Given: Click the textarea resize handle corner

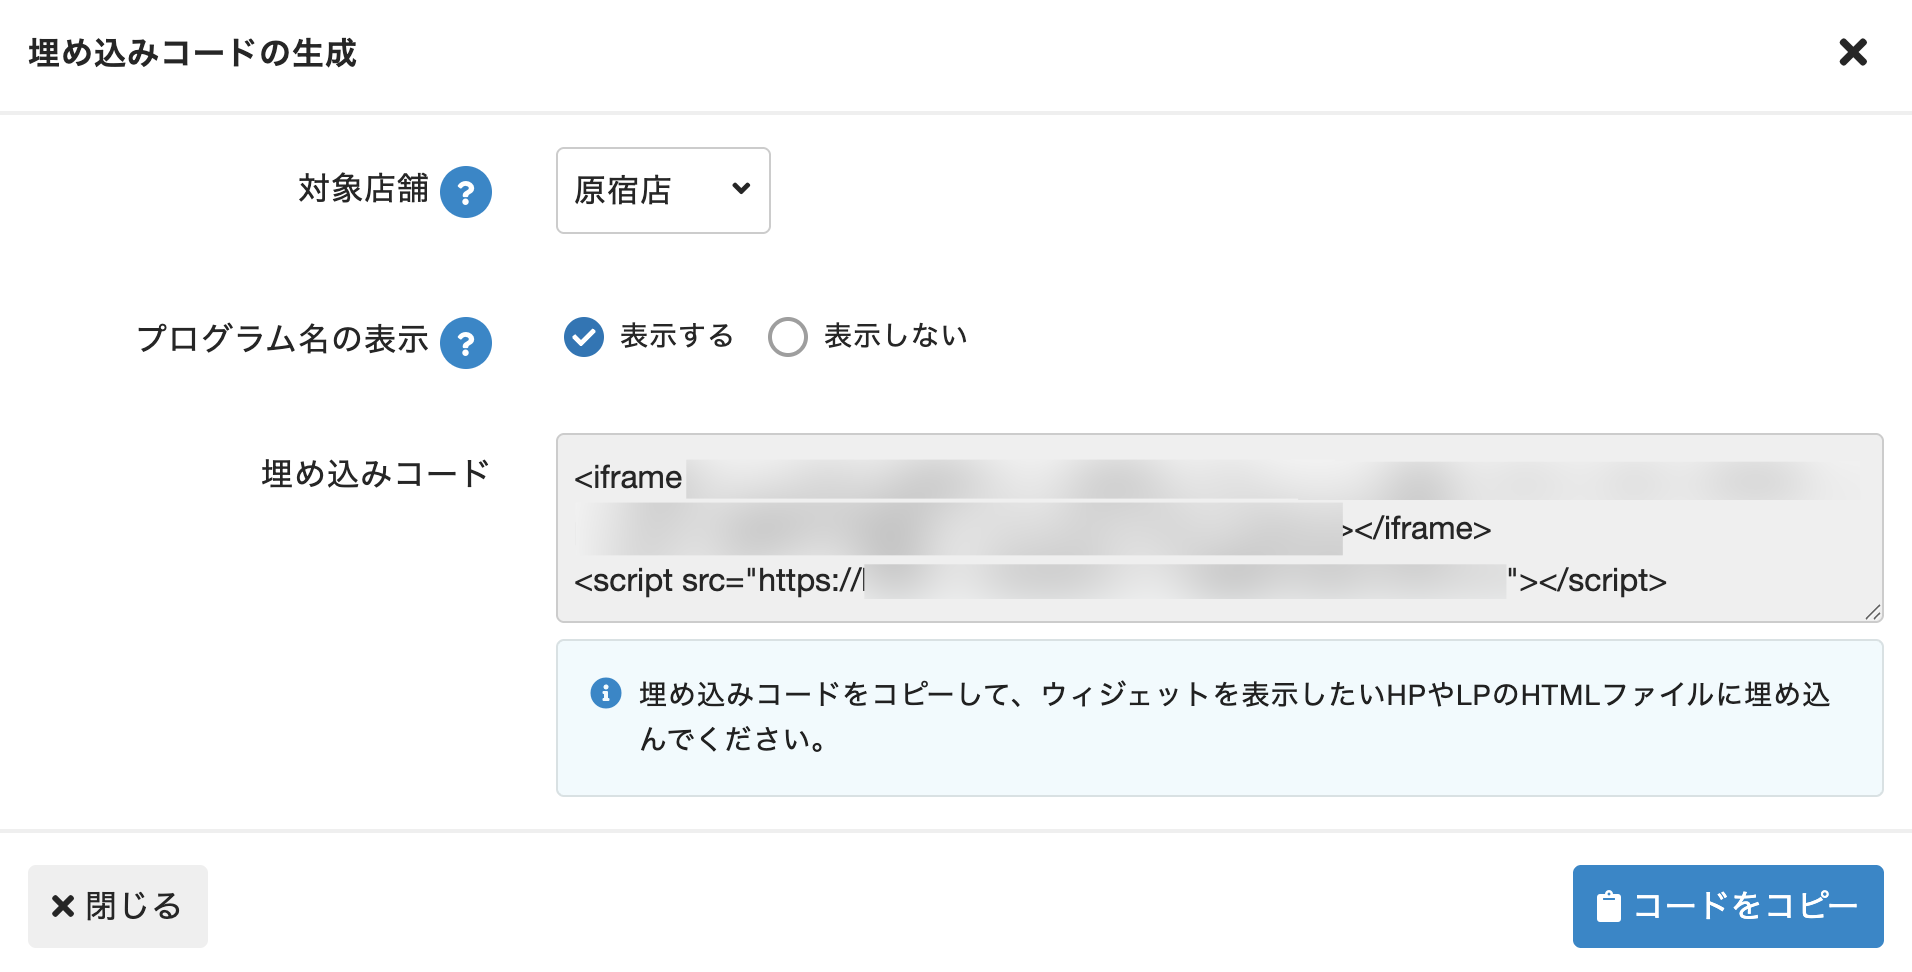Looking at the screenshot, I should coord(1872,612).
